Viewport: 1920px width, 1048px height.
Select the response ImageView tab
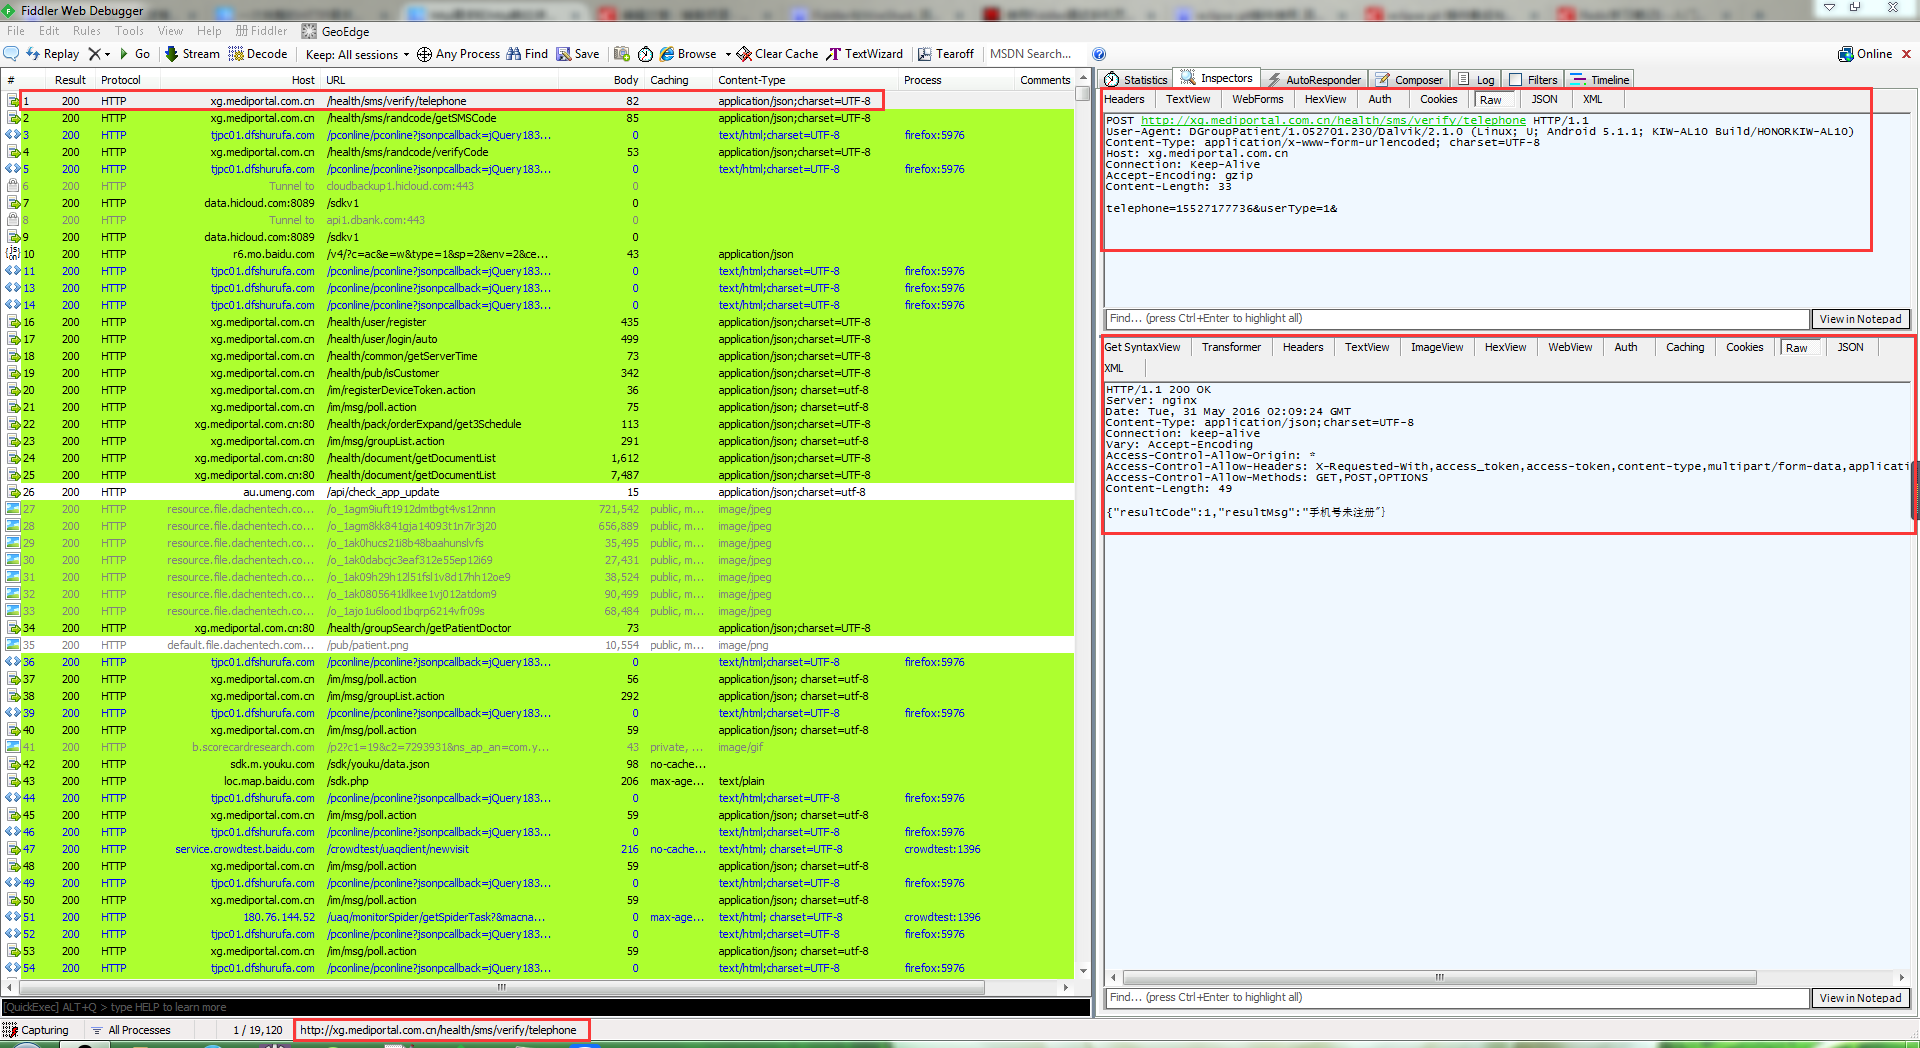1436,347
